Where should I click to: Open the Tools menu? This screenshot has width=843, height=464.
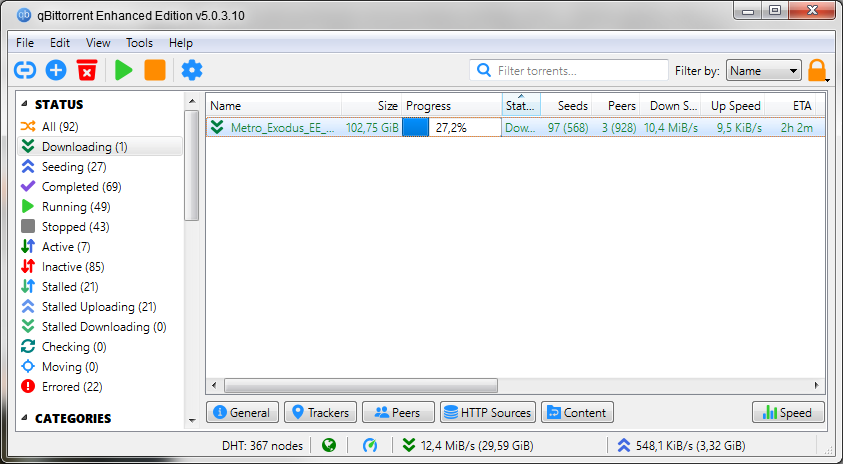139,42
